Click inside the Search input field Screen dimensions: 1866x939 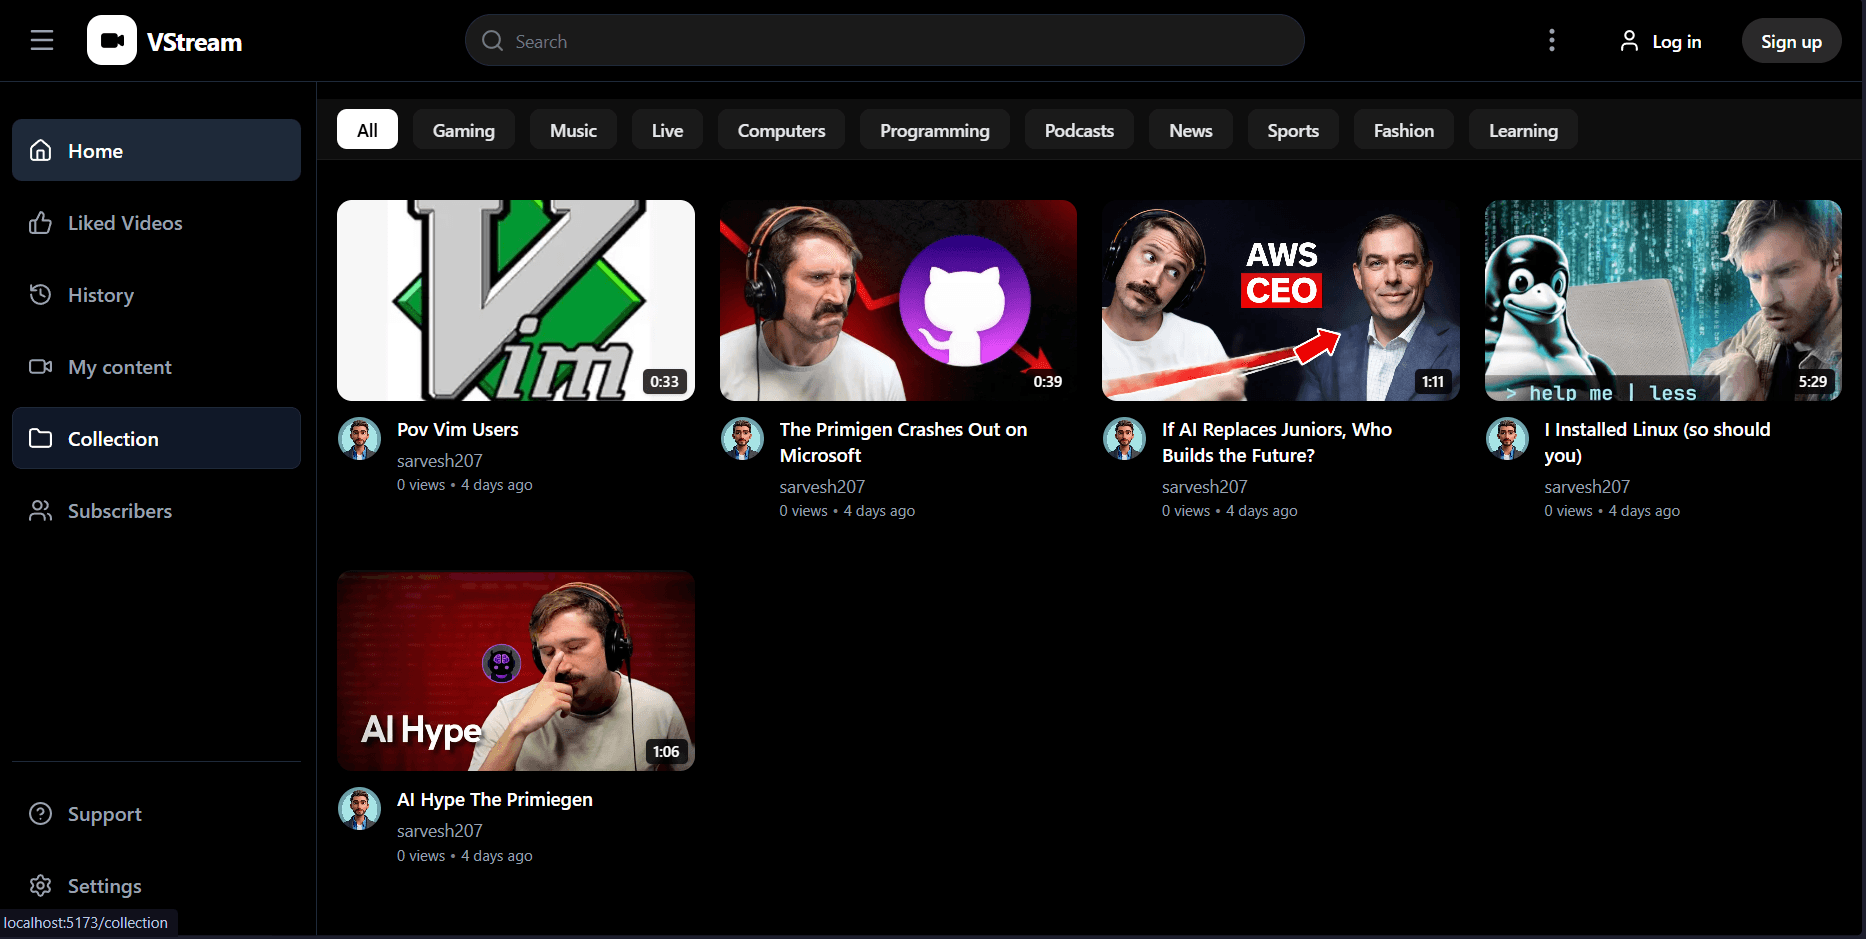tap(800, 40)
